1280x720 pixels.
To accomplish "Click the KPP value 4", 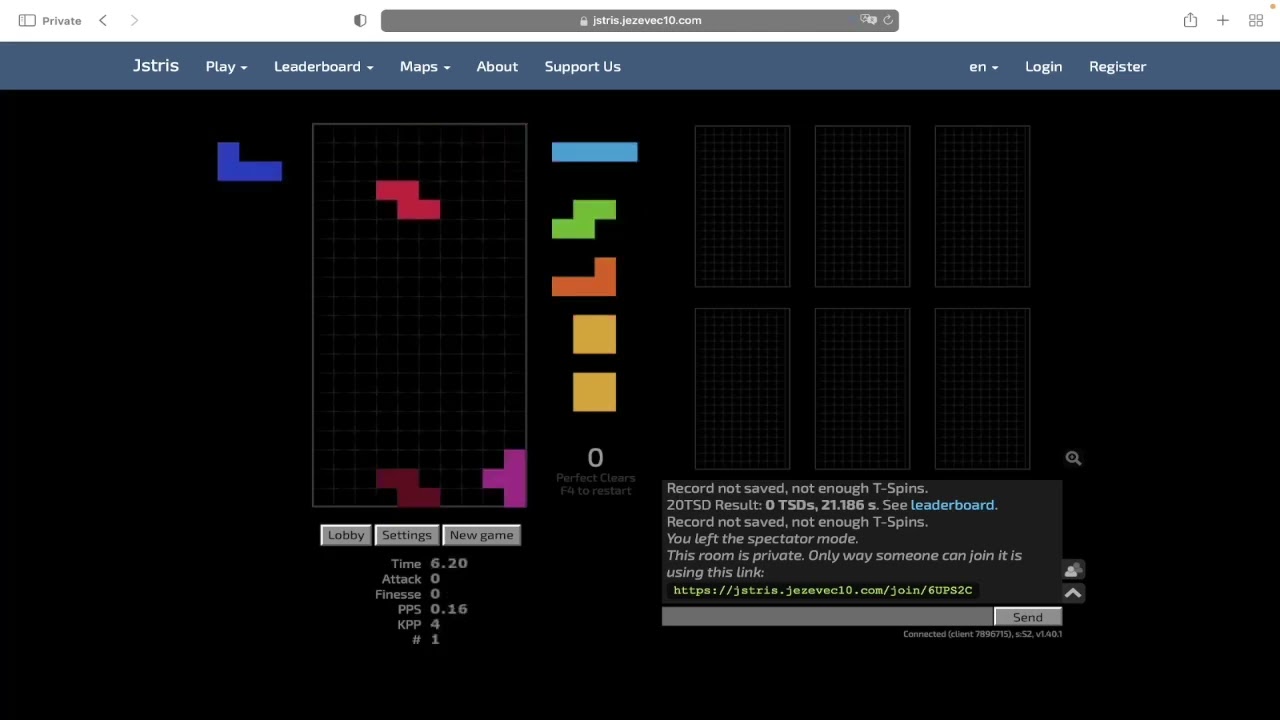I will coord(435,624).
